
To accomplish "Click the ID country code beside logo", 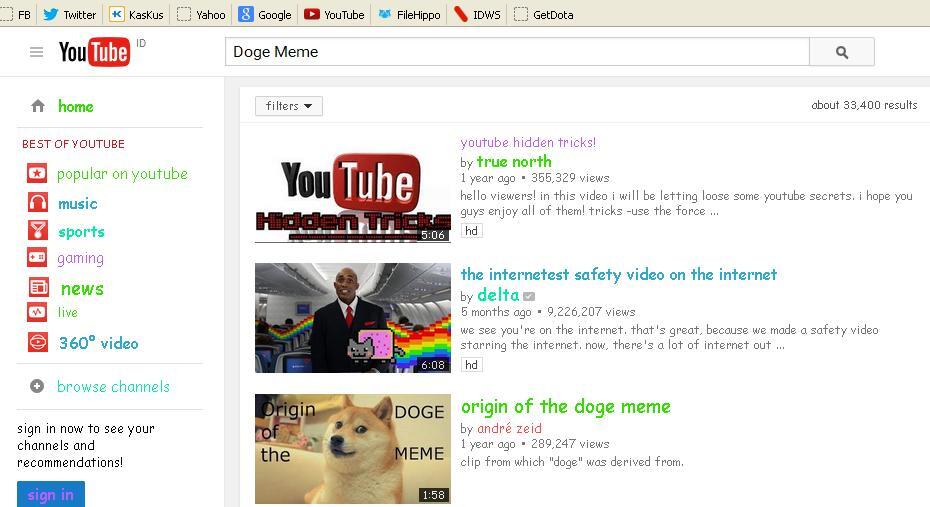I will pos(141,43).
